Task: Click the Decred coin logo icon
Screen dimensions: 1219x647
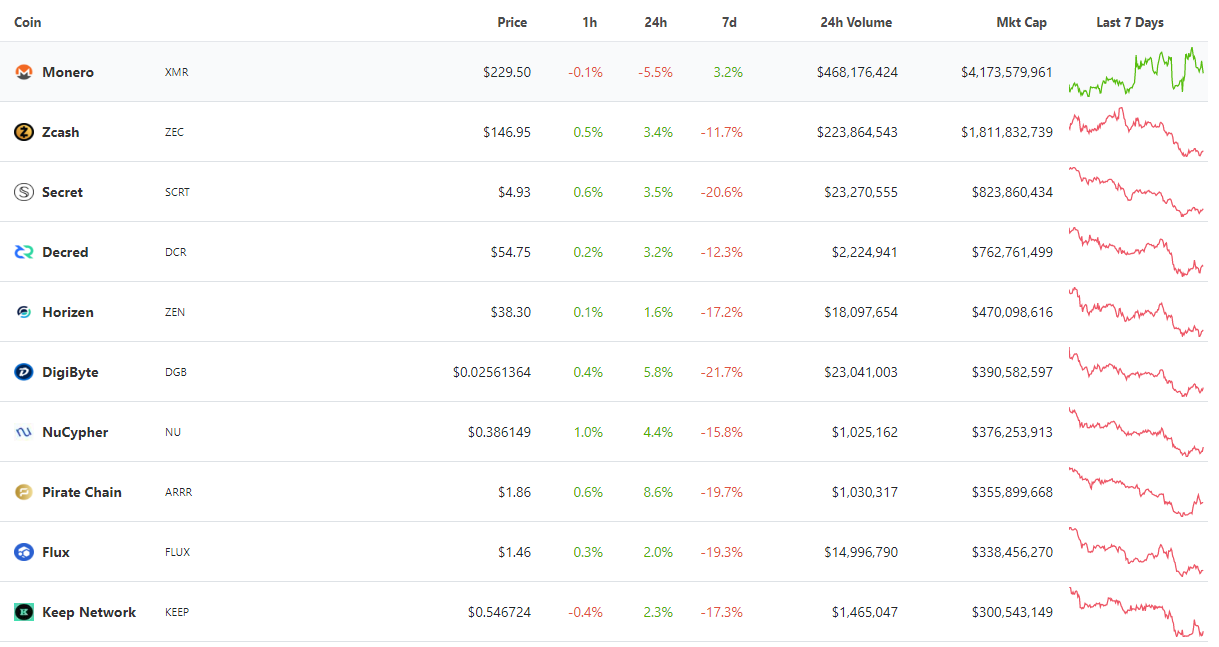Action: click(24, 252)
